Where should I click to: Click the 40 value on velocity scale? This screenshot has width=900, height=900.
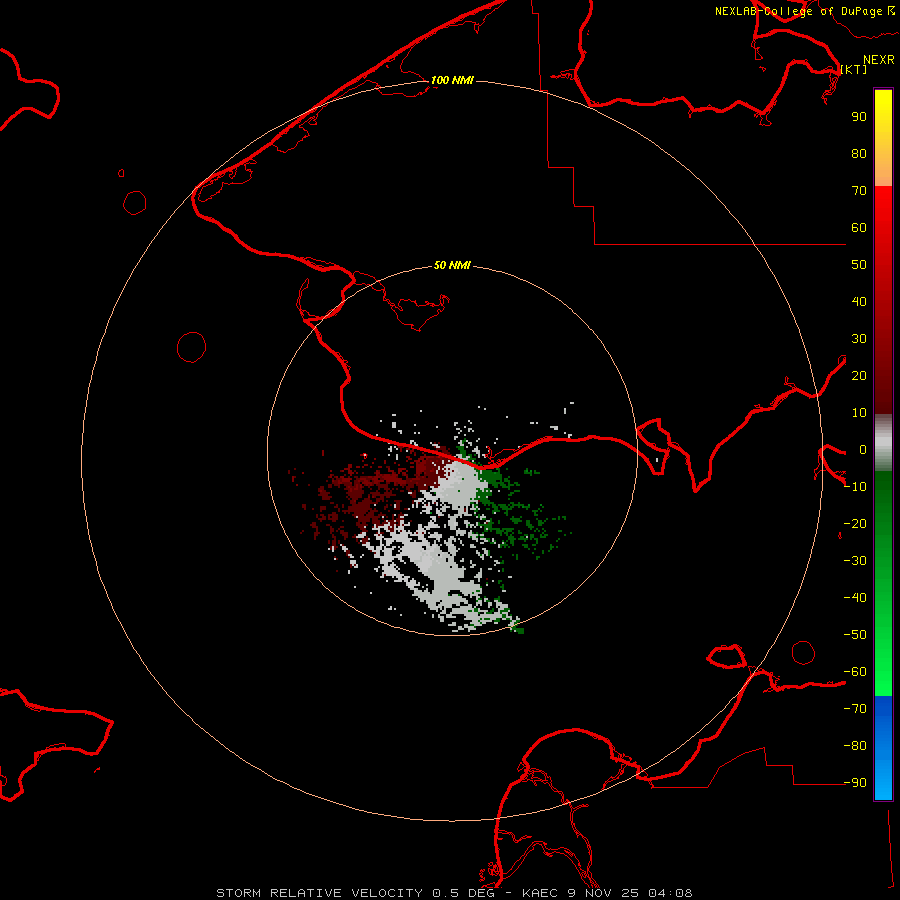click(x=859, y=301)
